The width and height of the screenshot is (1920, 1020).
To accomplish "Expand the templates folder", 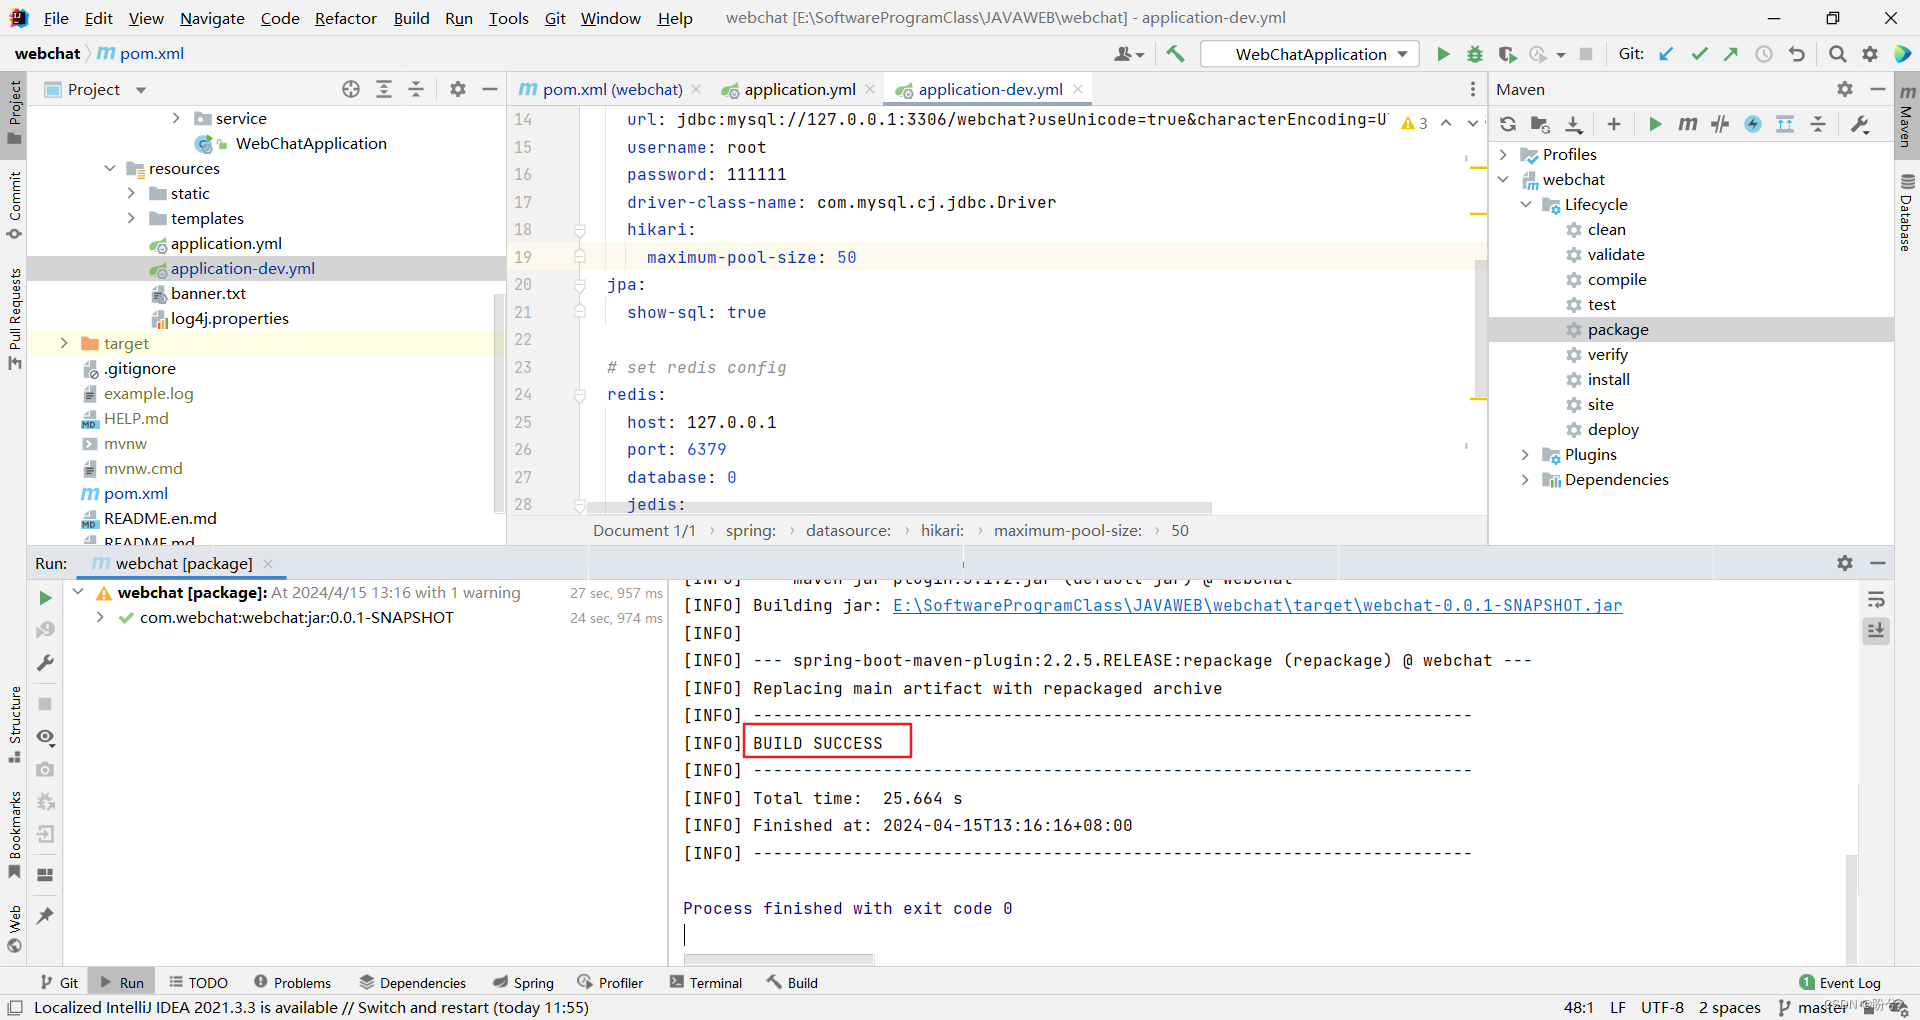I will pyautogui.click(x=131, y=218).
